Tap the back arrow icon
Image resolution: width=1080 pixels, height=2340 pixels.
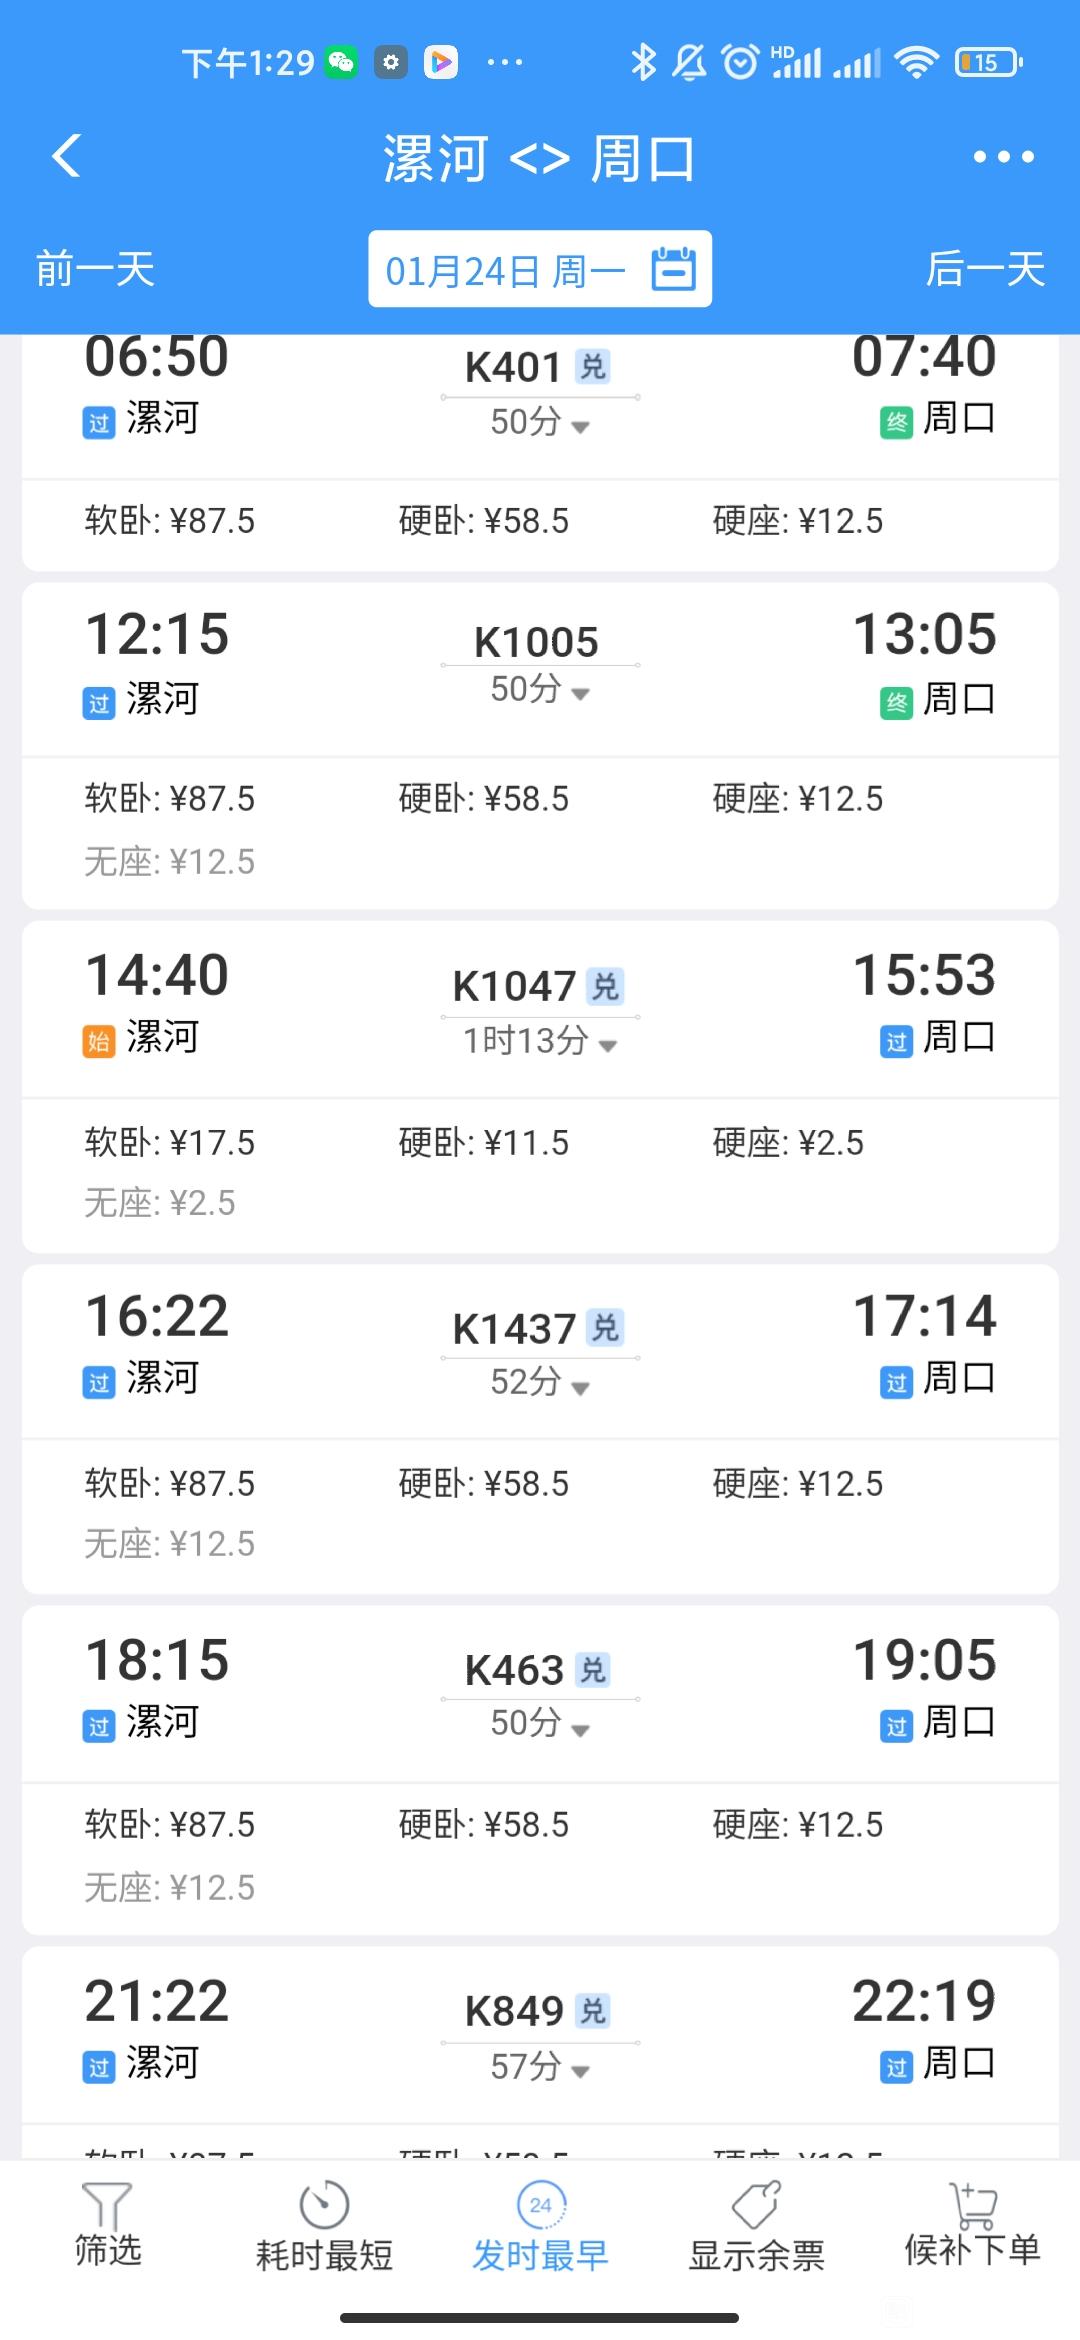click(x=66, y=157)
